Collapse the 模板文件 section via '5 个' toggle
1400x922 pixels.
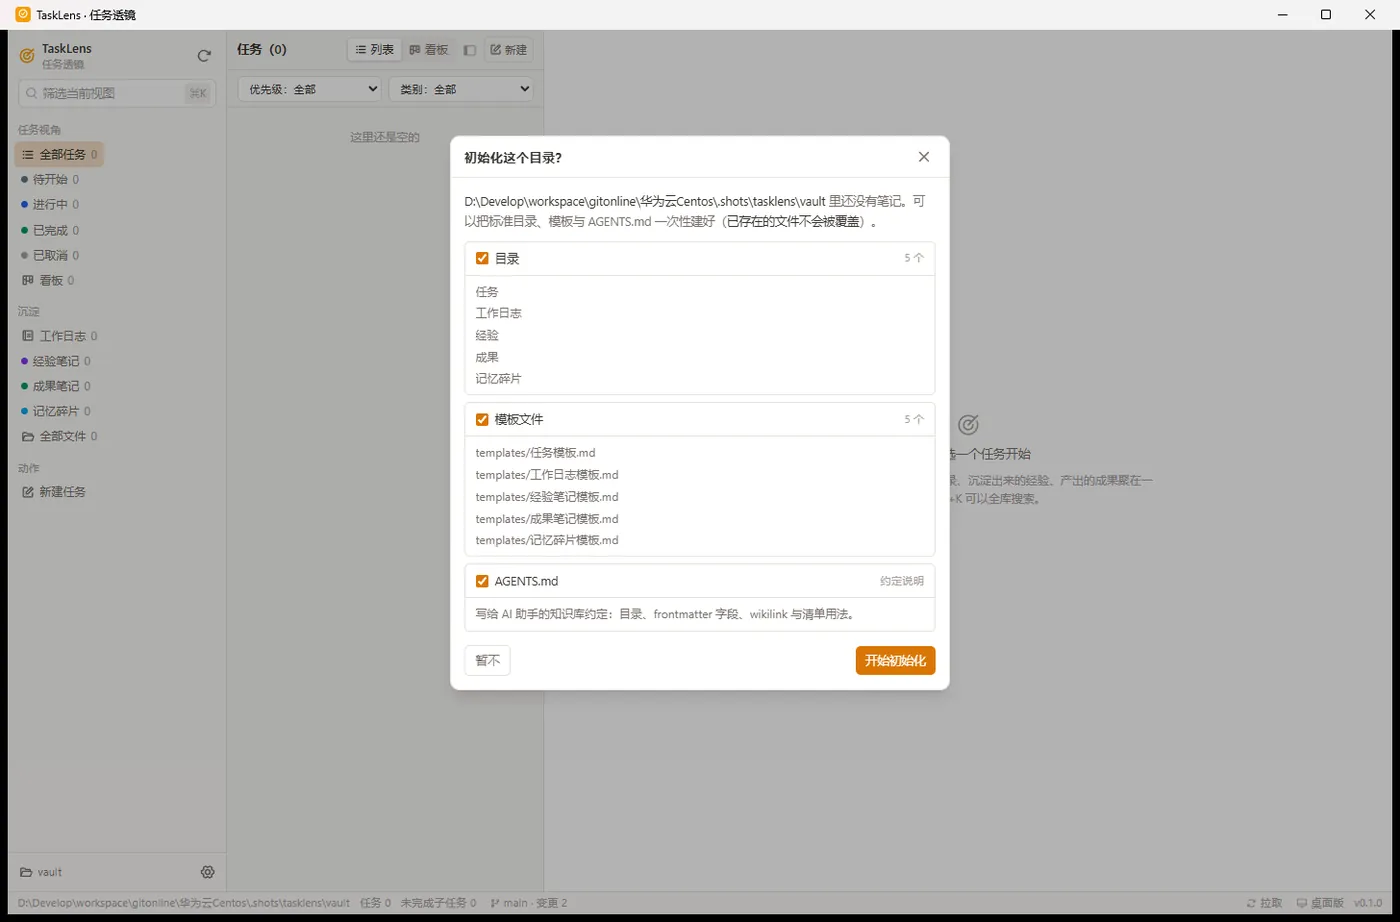click(x=914, y=419)
